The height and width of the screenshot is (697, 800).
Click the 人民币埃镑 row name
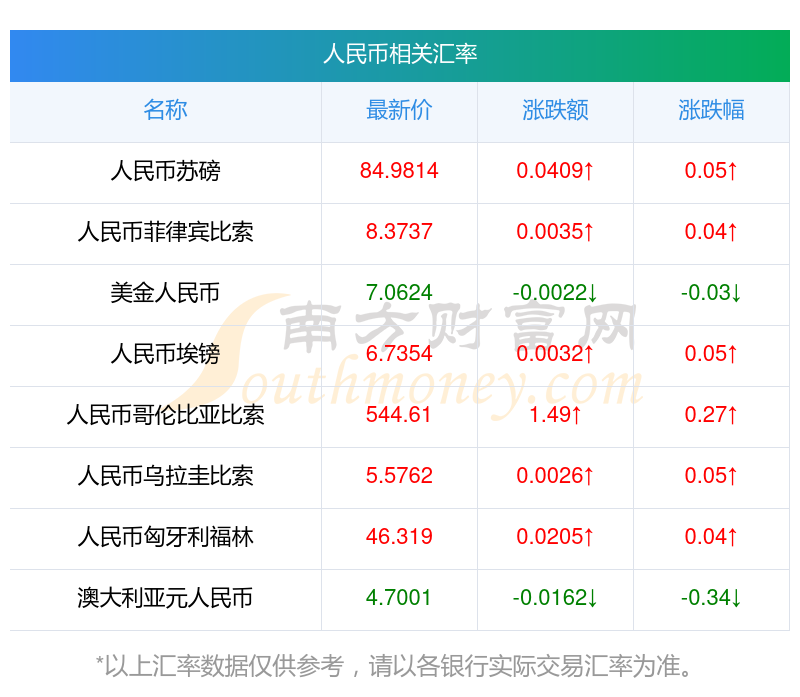(x=165, y=354)
